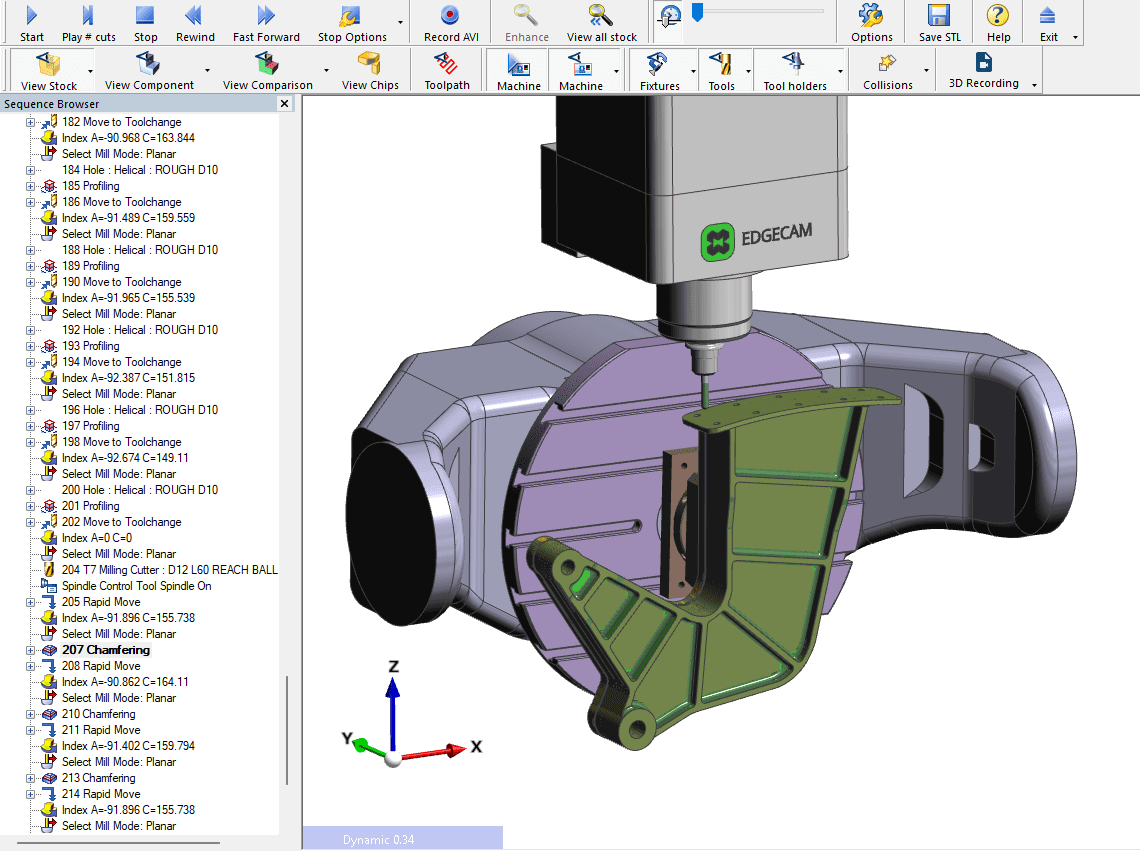Click the Help button

pos(997,17)
